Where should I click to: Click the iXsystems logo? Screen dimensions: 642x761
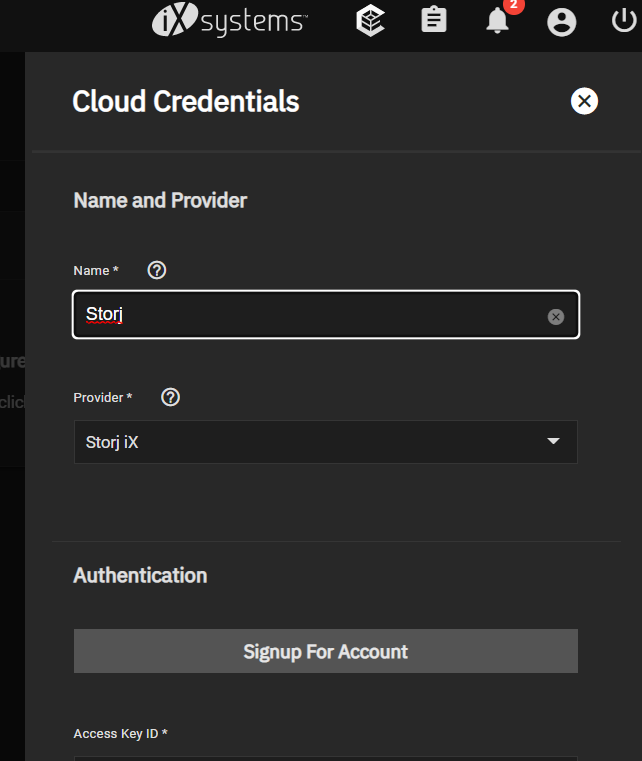tap(230, 20)
